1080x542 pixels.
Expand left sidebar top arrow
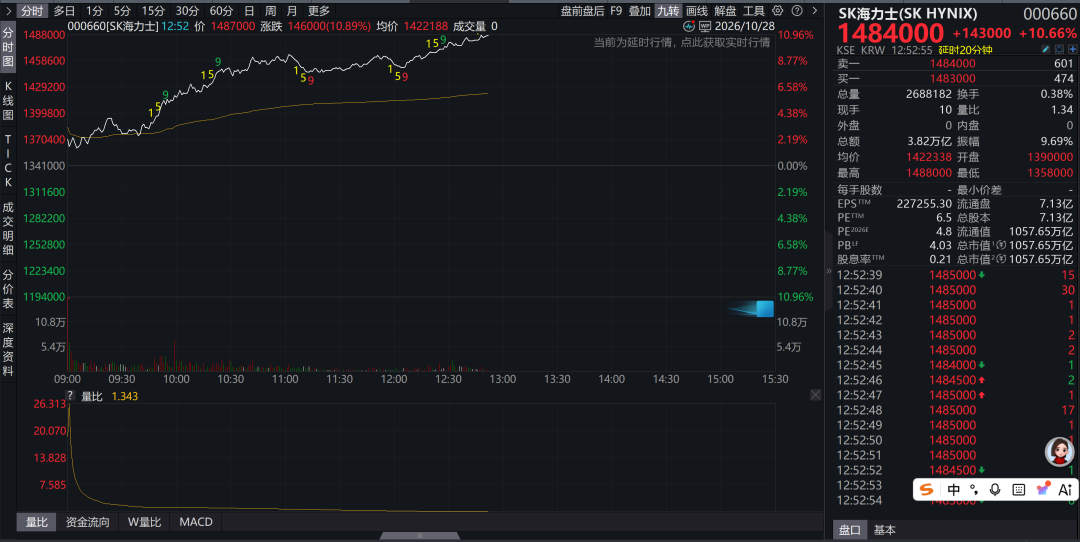[x=8, y=11]
